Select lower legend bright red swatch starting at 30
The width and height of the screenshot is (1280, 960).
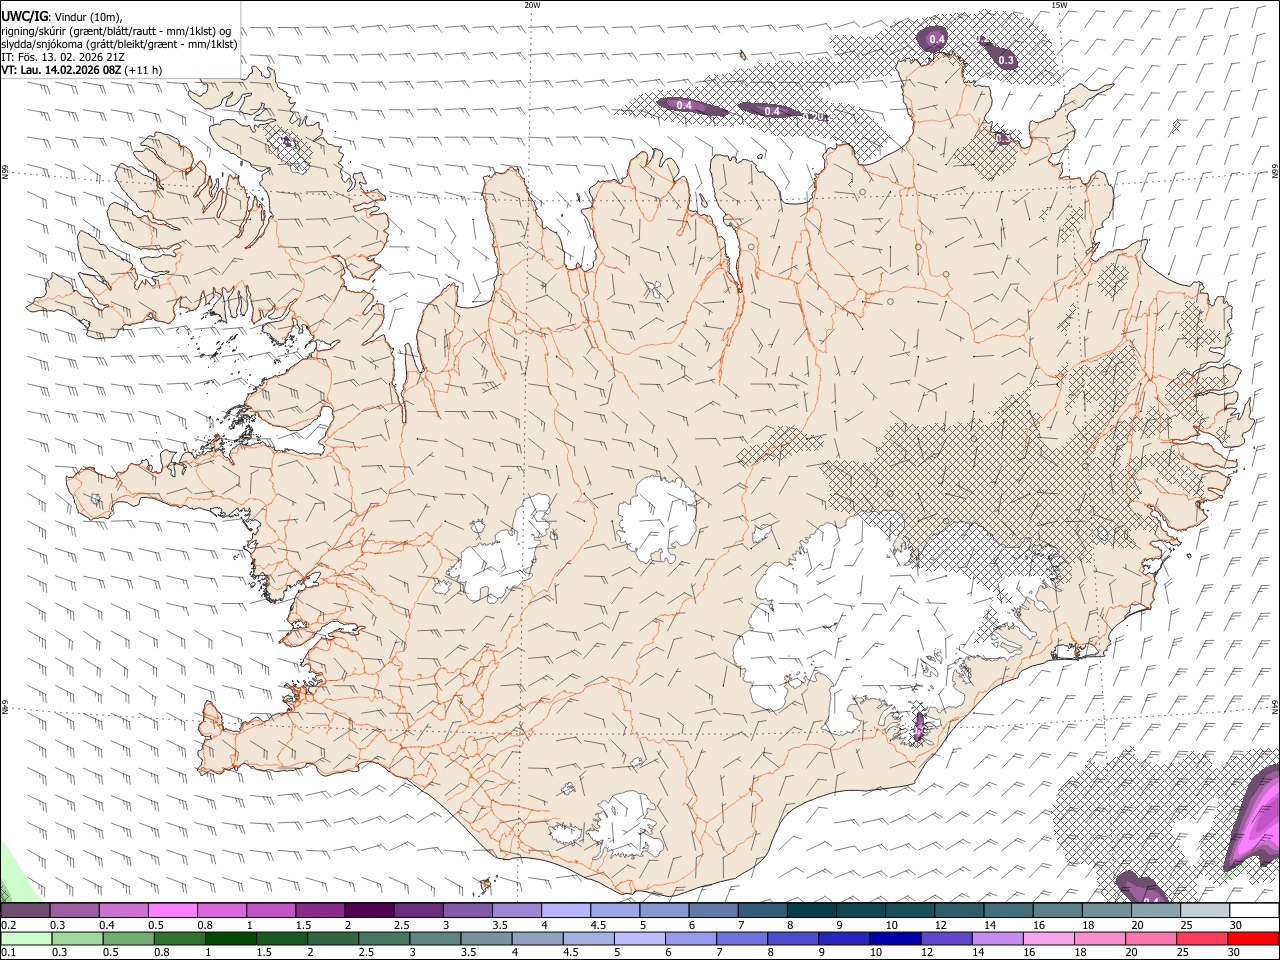click(x=1252, y=939)
